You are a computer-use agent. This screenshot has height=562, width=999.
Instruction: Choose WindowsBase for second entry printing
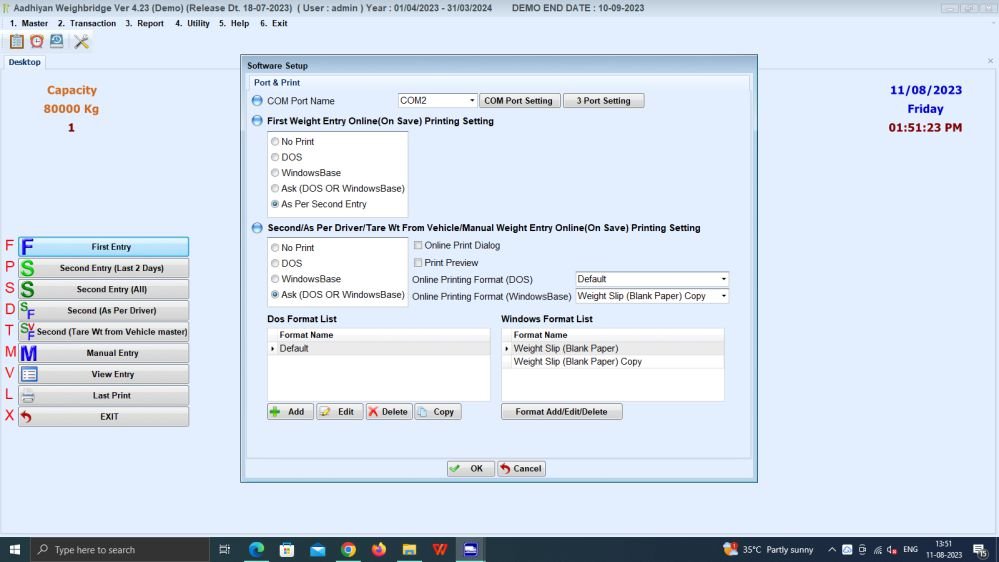tap(275, 279)
